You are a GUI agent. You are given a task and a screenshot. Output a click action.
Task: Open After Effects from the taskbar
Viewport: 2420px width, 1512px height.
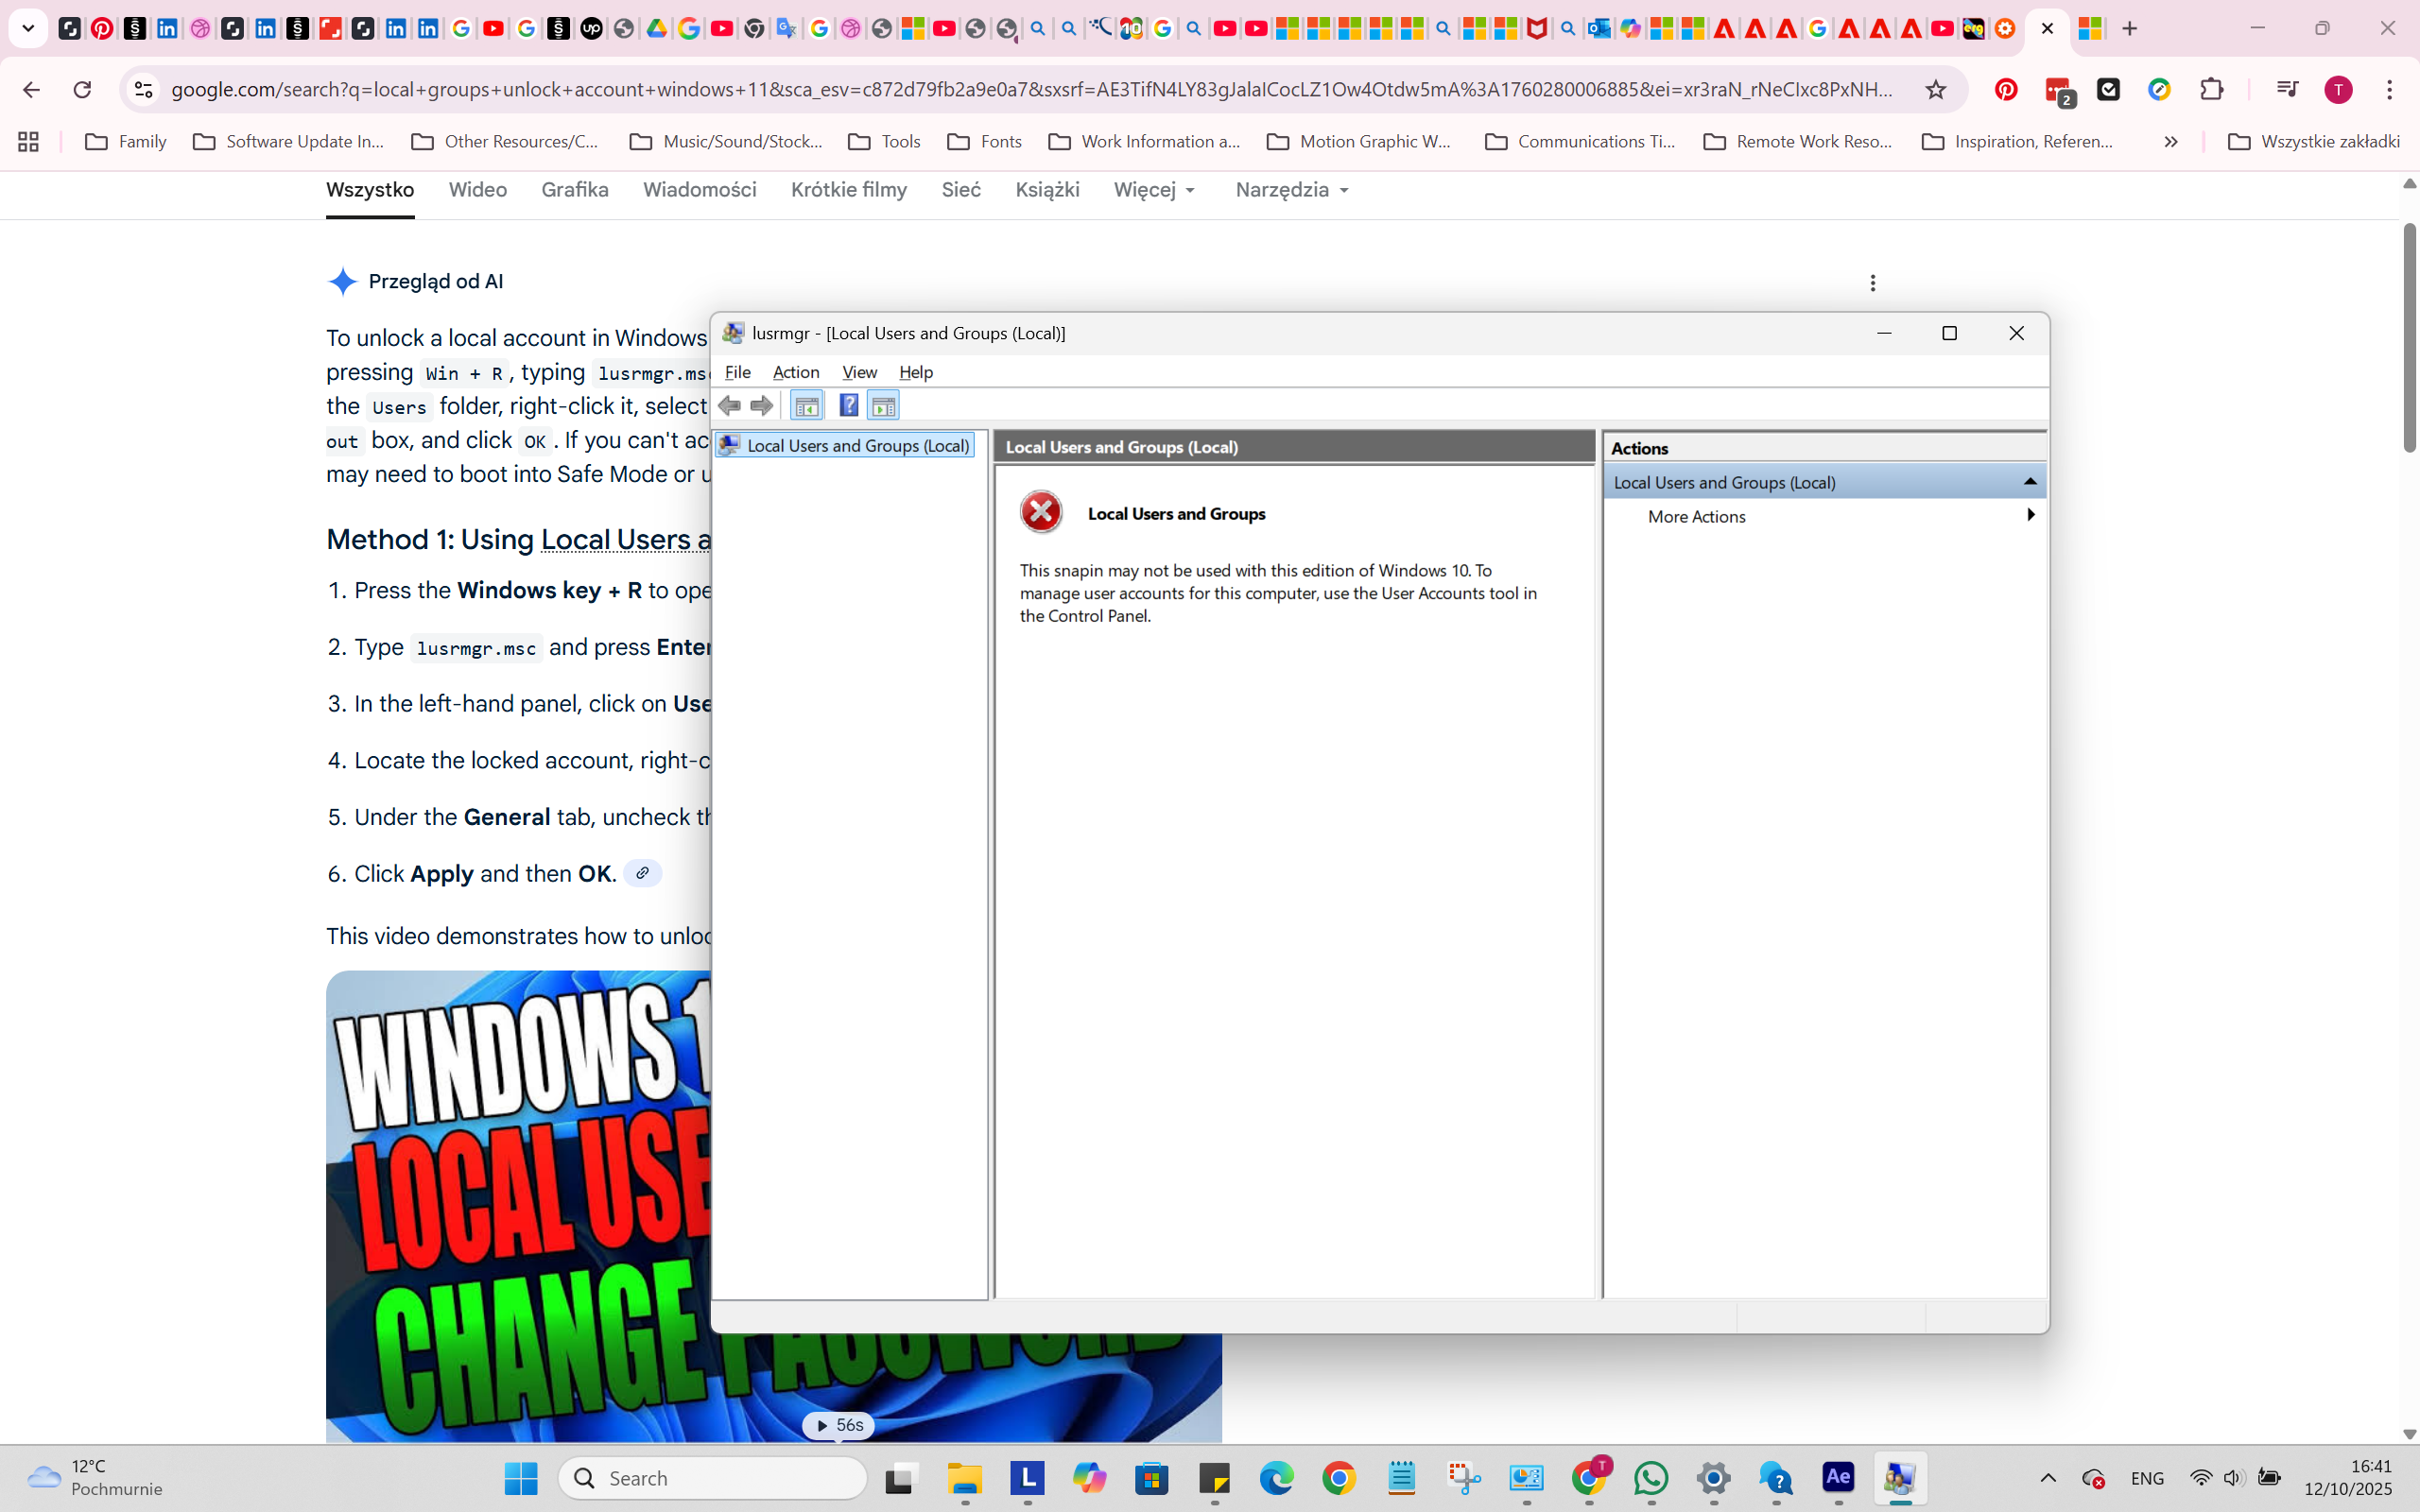click(1838, 1478)
